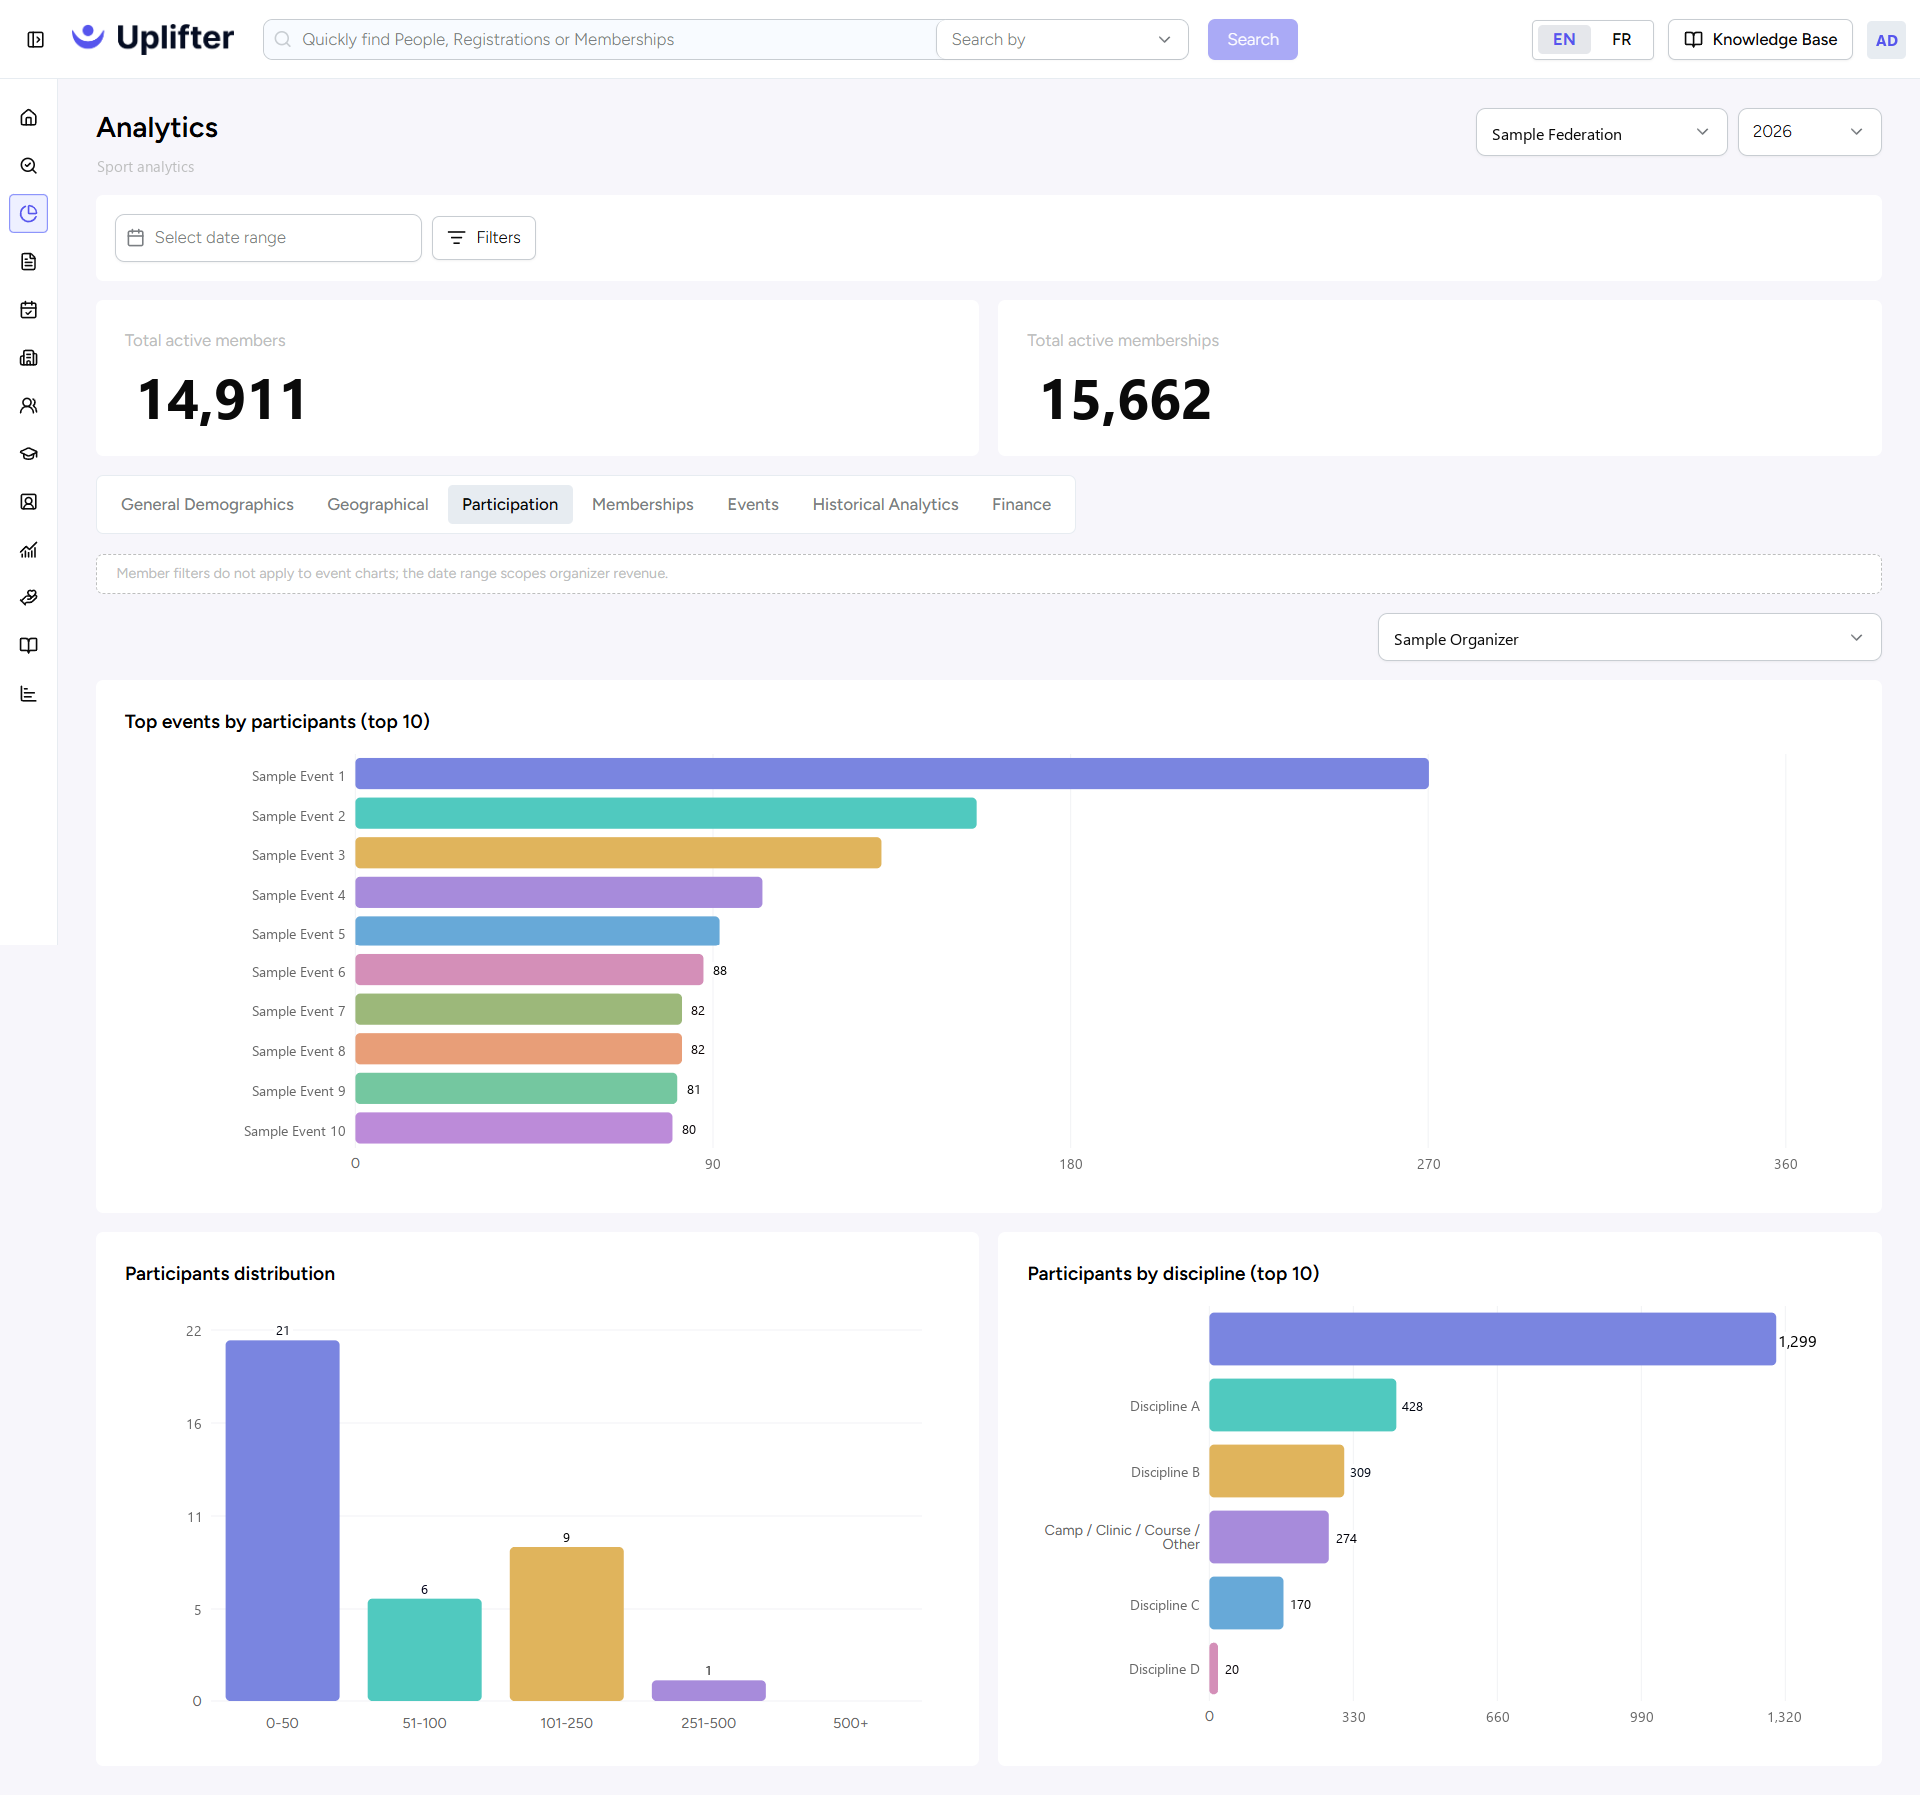Click the Camp / Clinic / Course bar
This screenshot has height=1795, width=1920.
tap(1270, 1538)
